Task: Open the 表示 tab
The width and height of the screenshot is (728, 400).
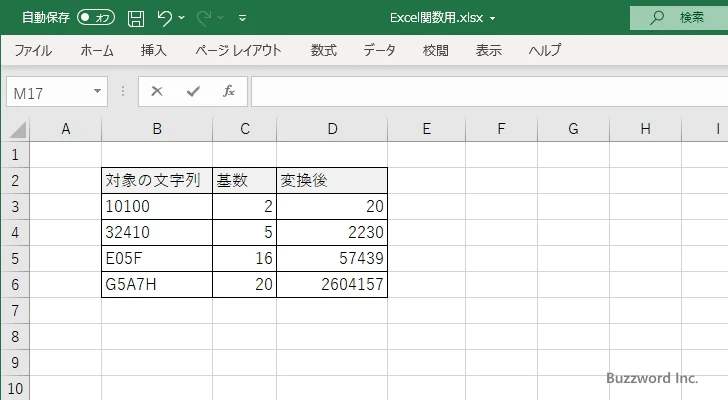Action: 488,50
